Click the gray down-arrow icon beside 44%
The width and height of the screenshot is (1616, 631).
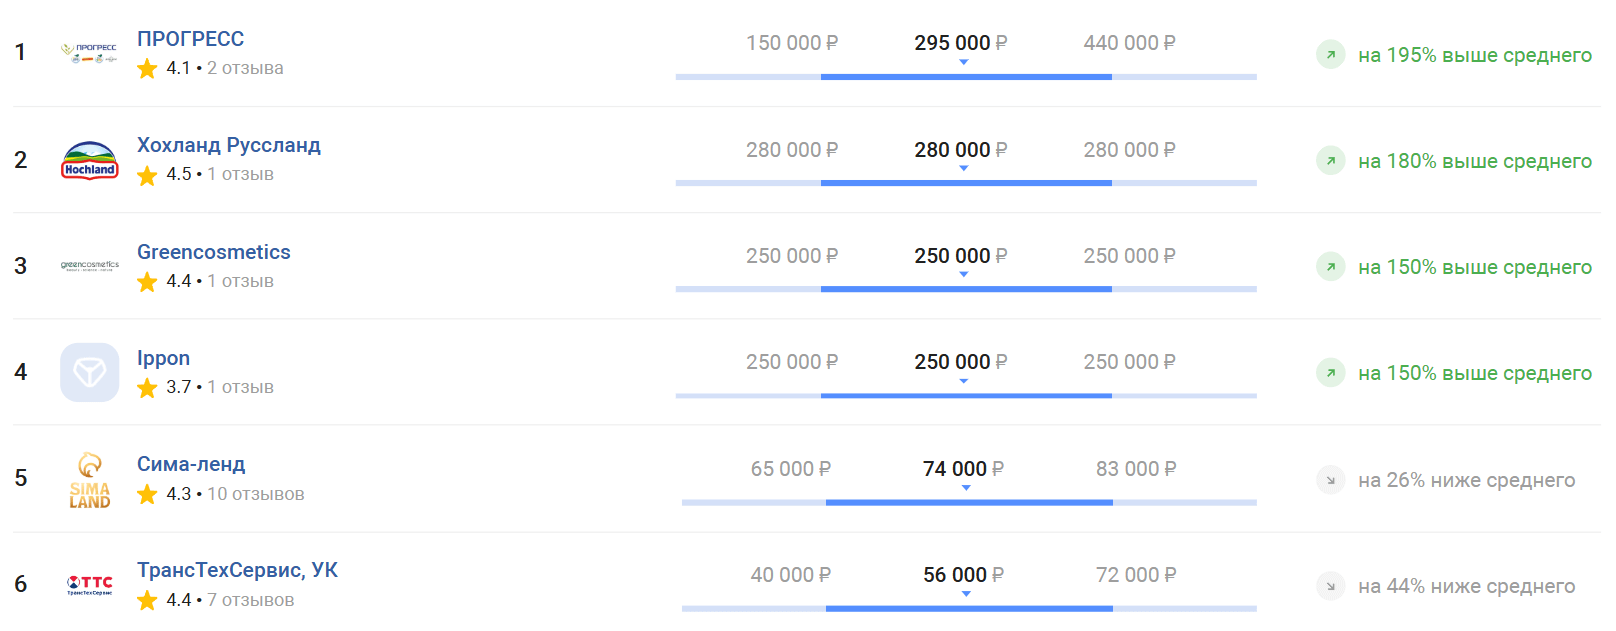1330,586
